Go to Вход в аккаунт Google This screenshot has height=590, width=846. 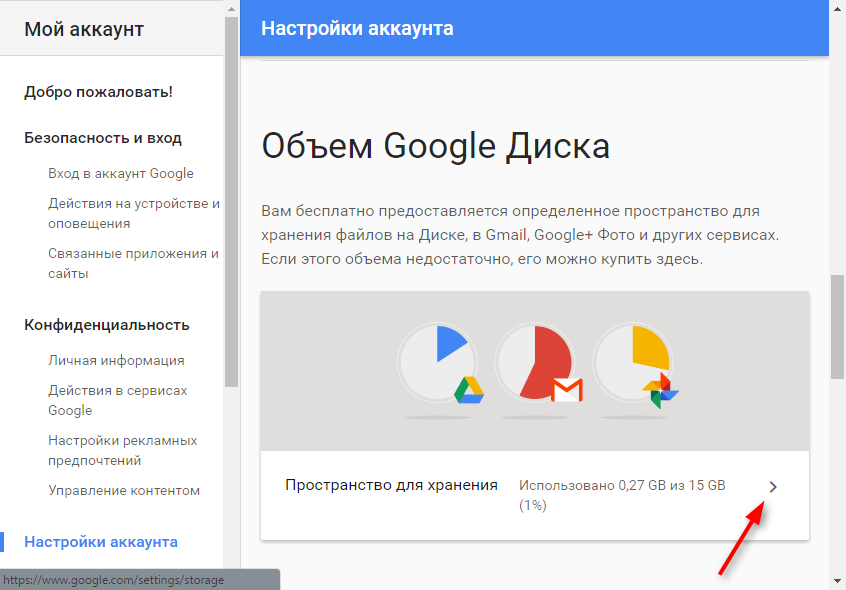(x=121, y=174)
